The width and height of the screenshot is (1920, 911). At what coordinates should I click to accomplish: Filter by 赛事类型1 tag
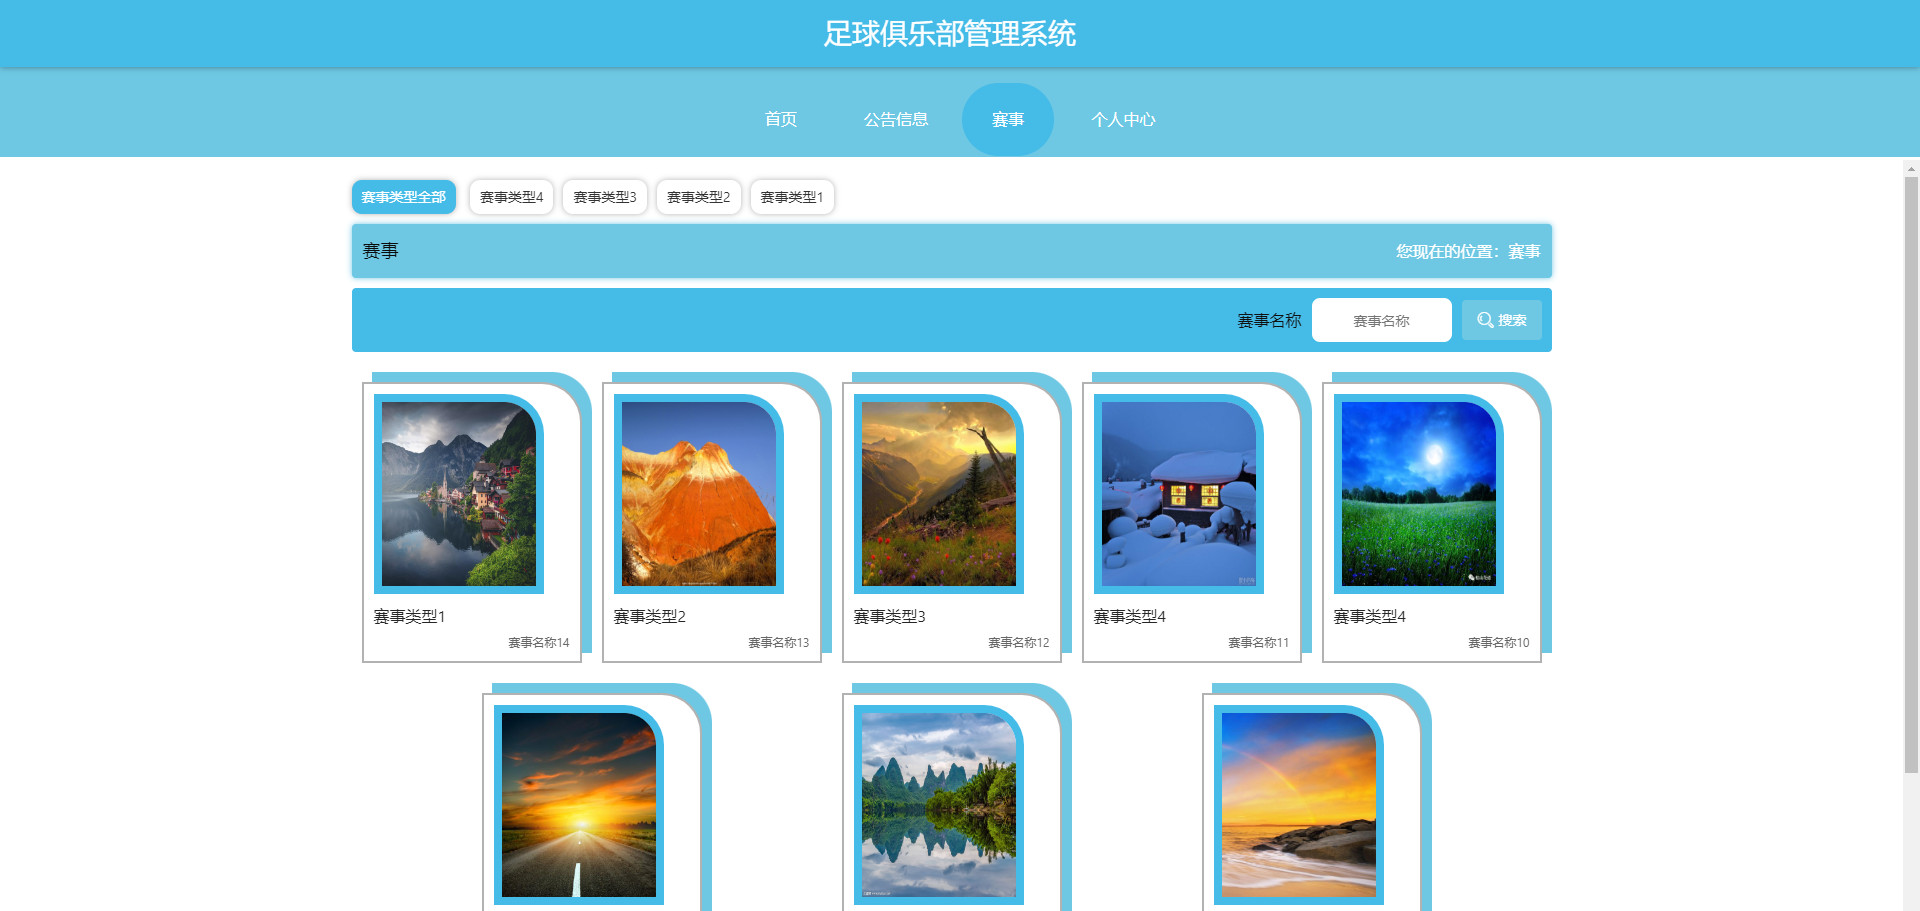(792, 197)
